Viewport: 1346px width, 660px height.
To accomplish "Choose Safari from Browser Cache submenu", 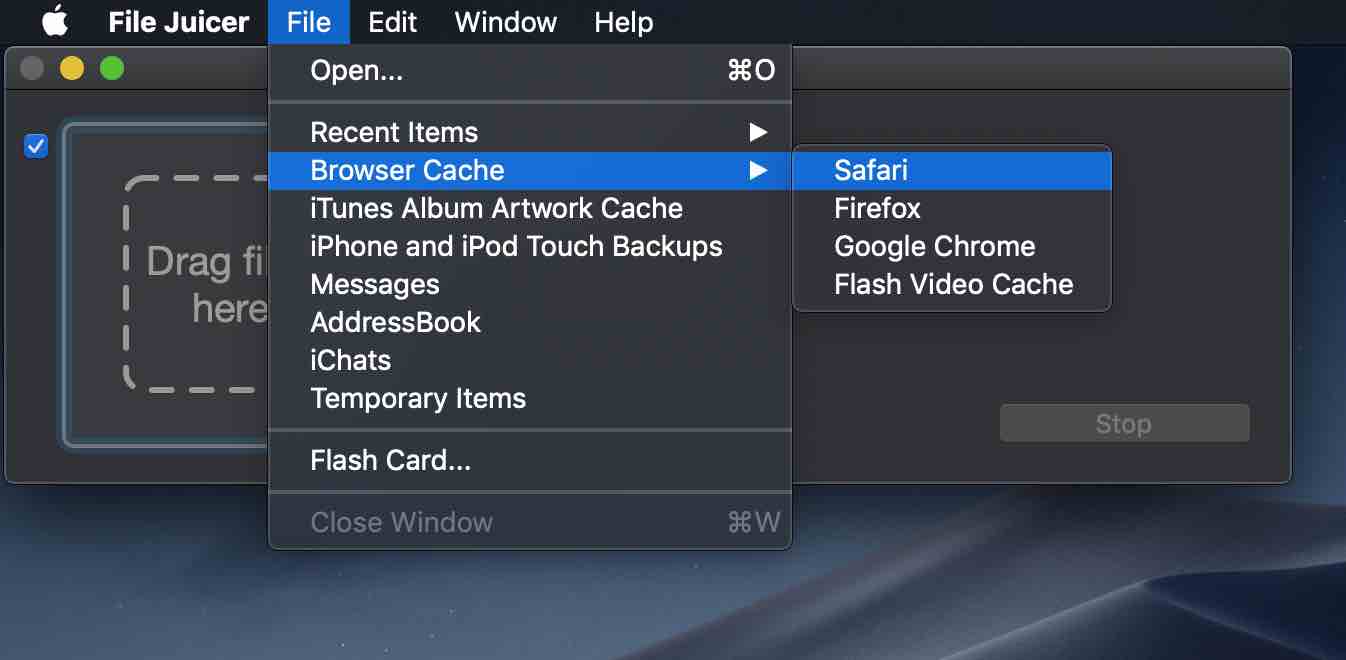I will point(870,170).
